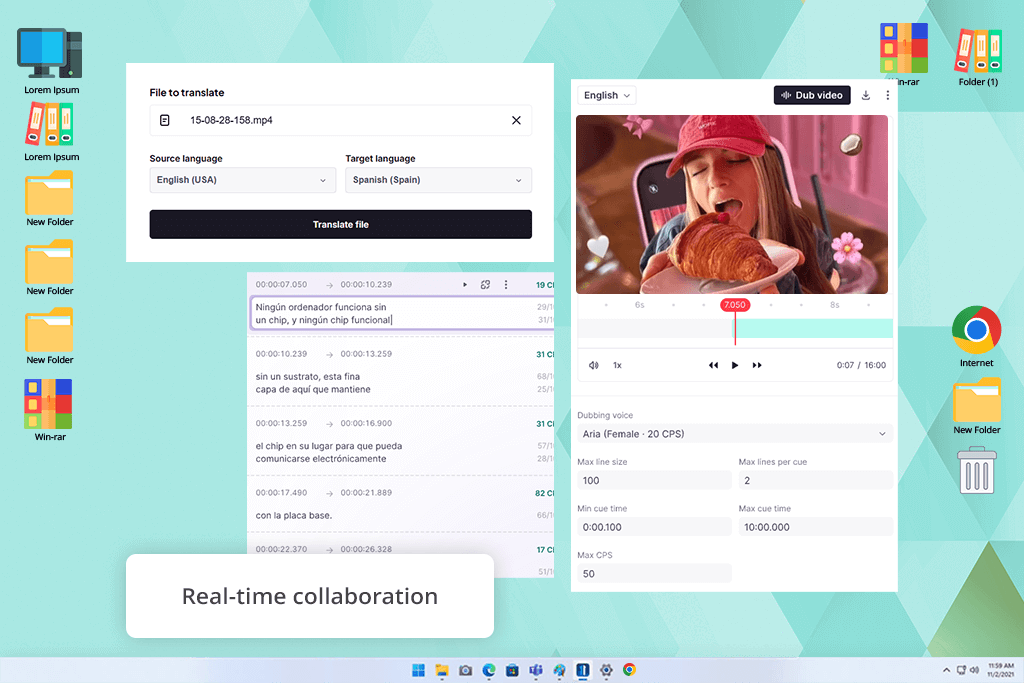Open the Camera app from the taskbar
The height and width of the screenshot is (683, 1024).
(x=466, y=670)
